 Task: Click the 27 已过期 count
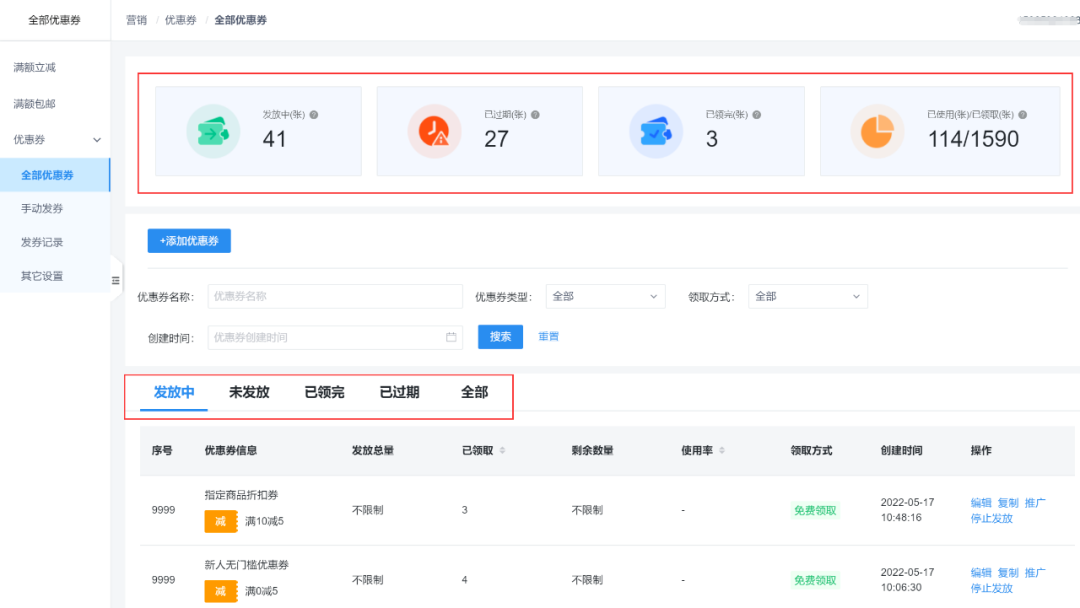point(496,139)
